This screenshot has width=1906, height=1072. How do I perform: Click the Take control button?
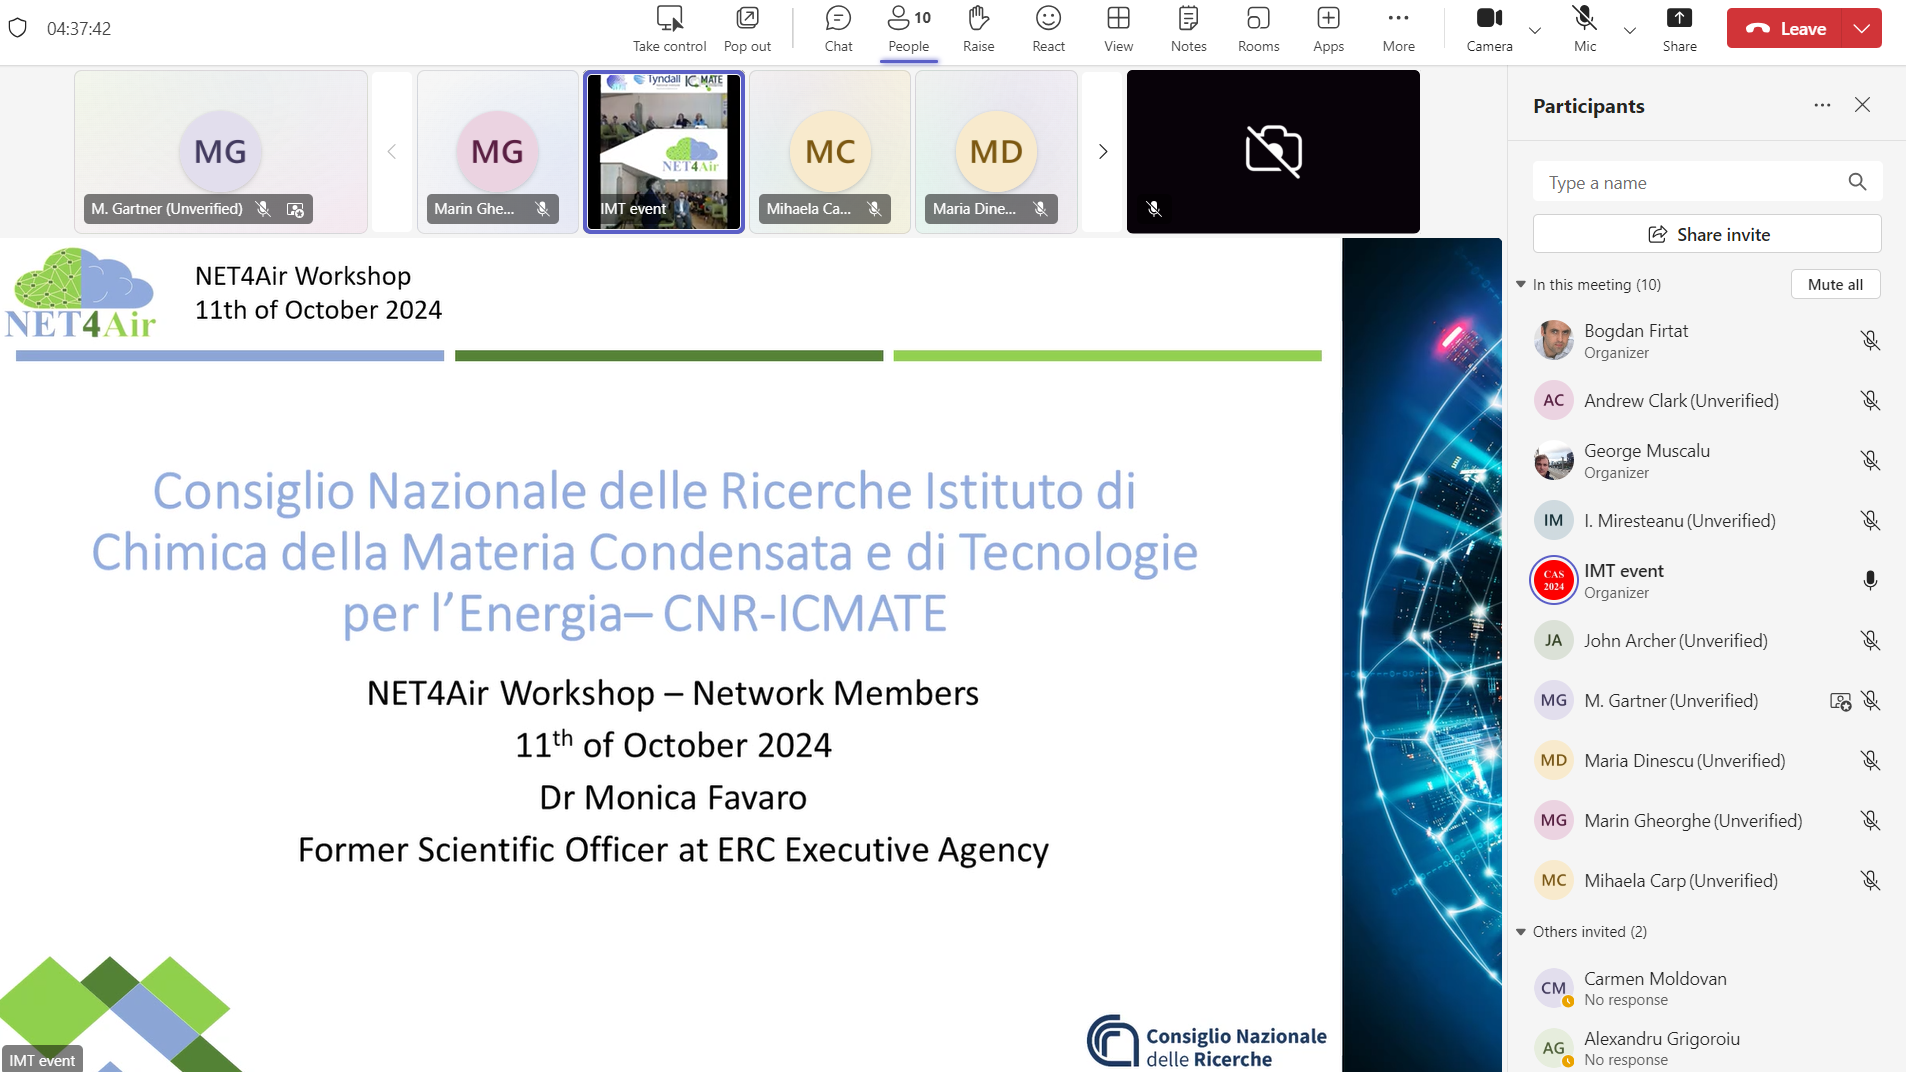tap(669, 29)
